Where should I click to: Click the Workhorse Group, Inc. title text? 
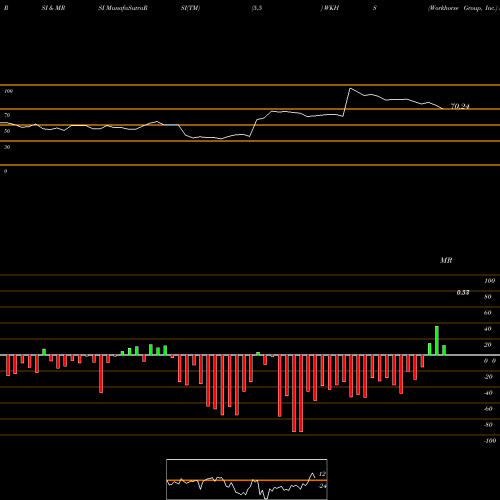pyautogui.click(x=463, y=8)
